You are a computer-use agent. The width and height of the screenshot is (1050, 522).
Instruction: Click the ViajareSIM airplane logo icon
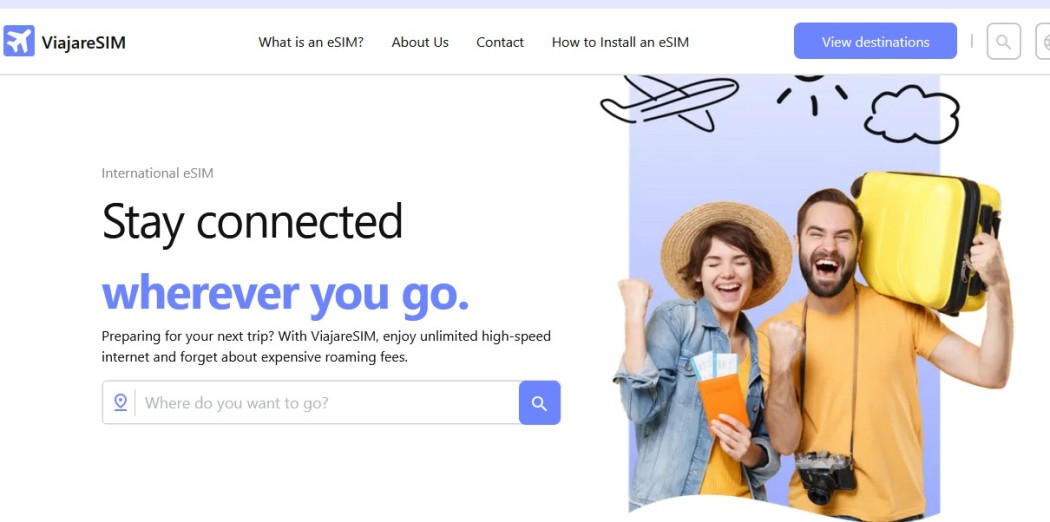click(19, 41)
